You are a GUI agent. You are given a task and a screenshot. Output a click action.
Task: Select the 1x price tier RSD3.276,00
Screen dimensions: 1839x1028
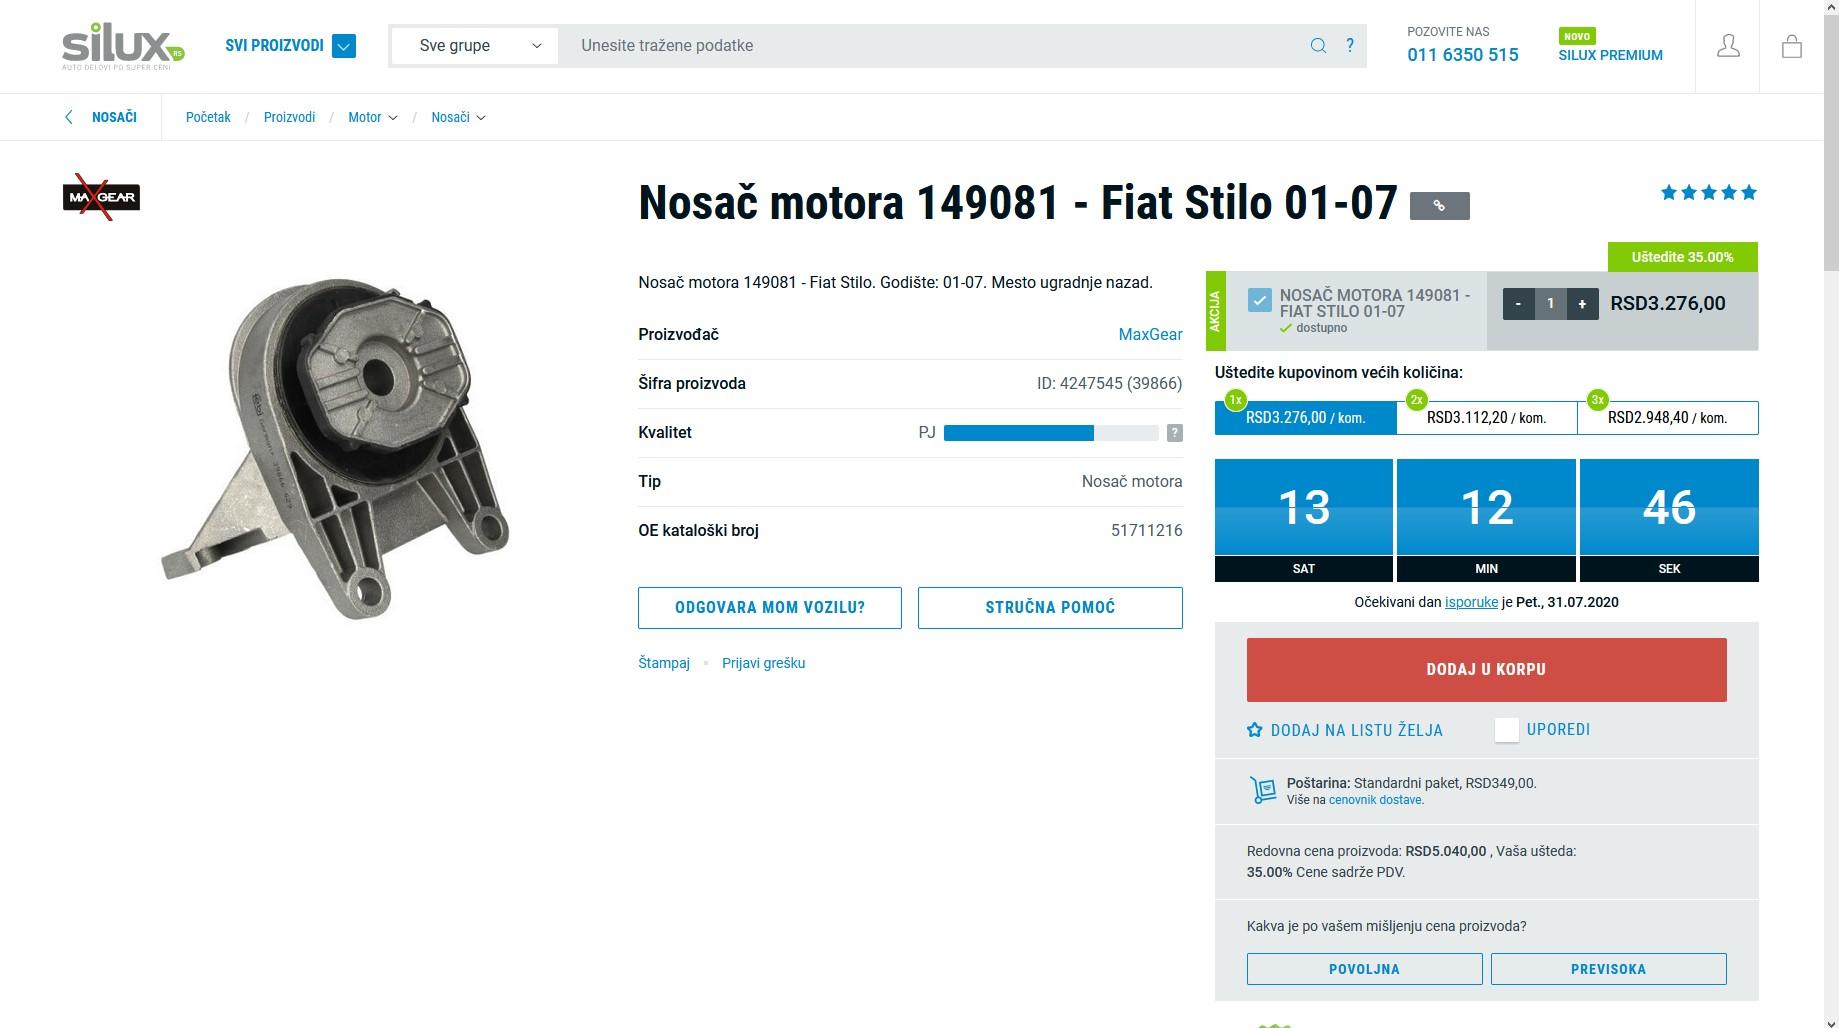click(x=1305, y=417)
